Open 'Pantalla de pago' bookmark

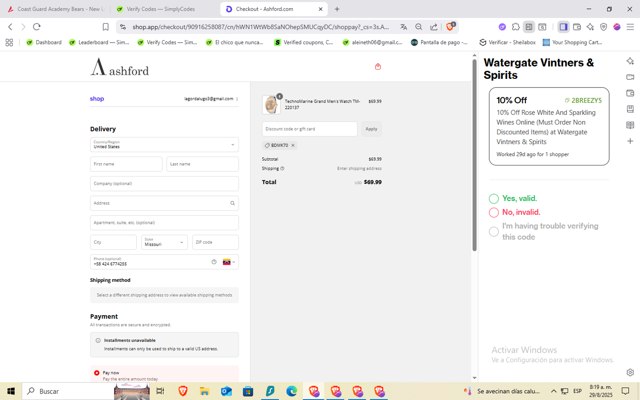click(x=439, y=42)
